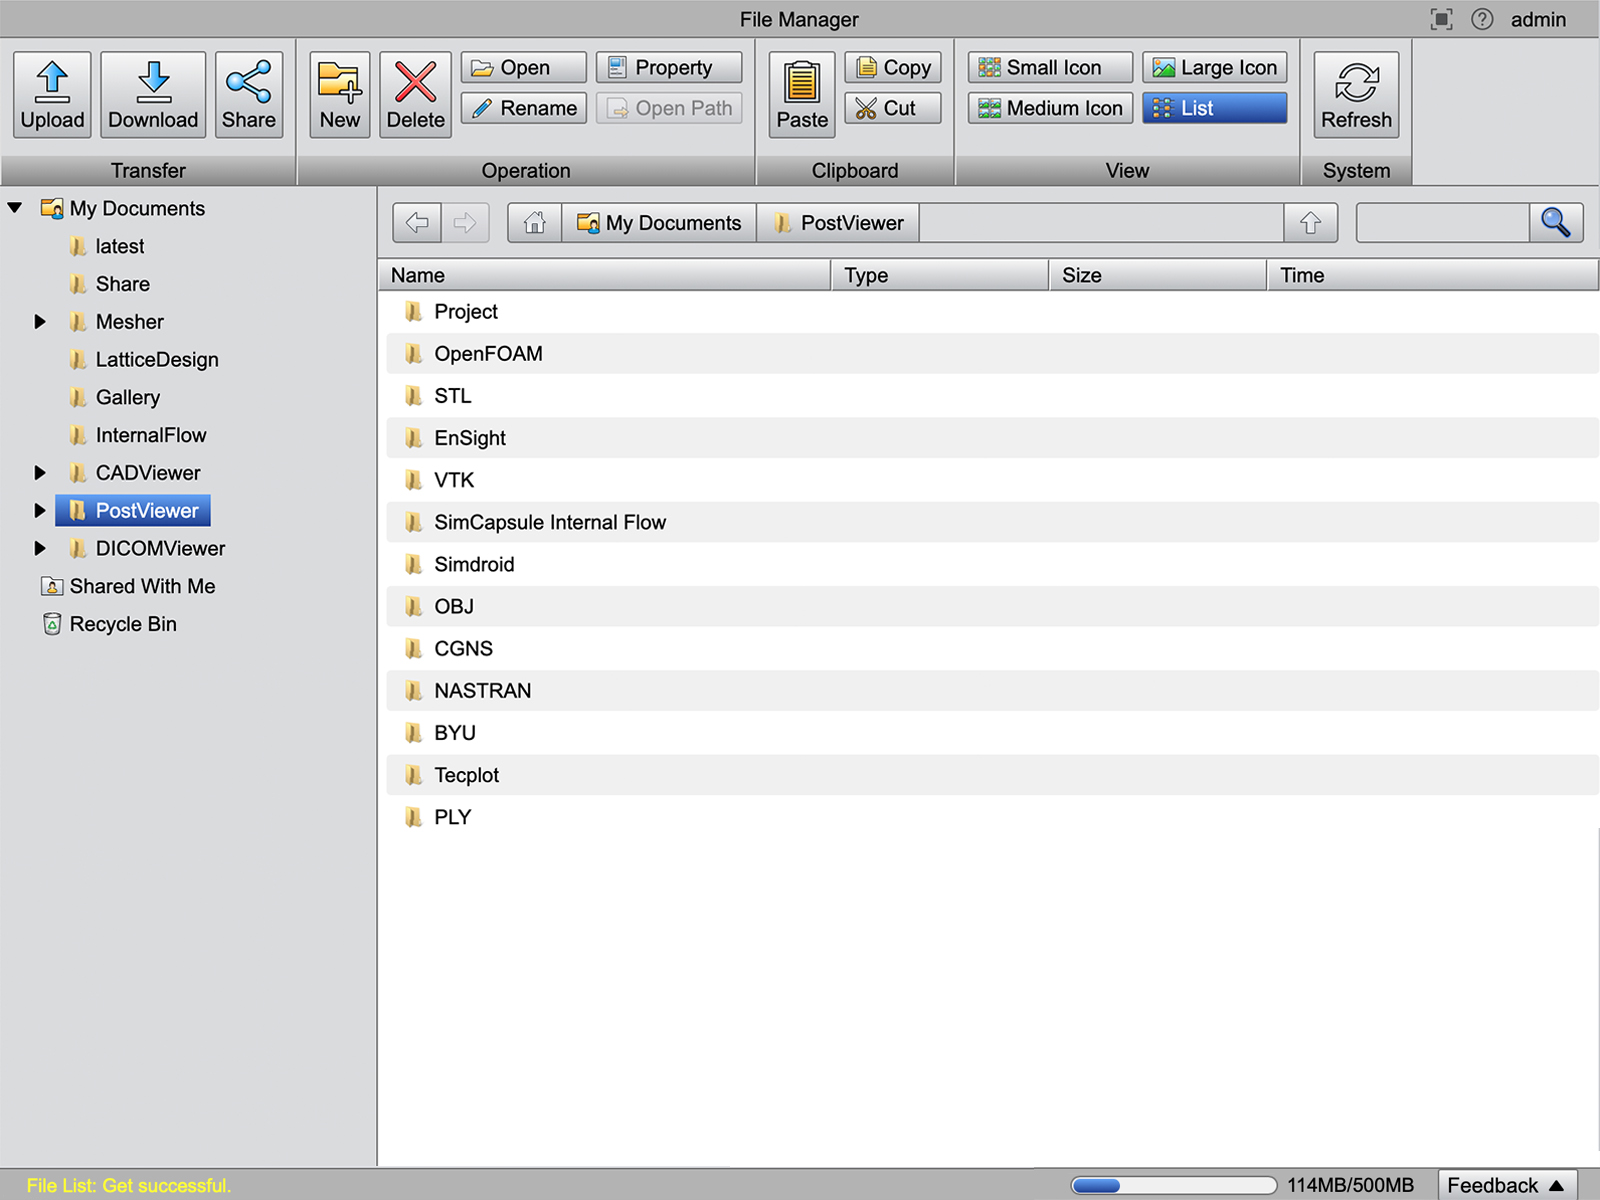The height and width of the screenshot is (1200, 1600).
Task: Select the OBJ folder
Action: pos(992,607)
